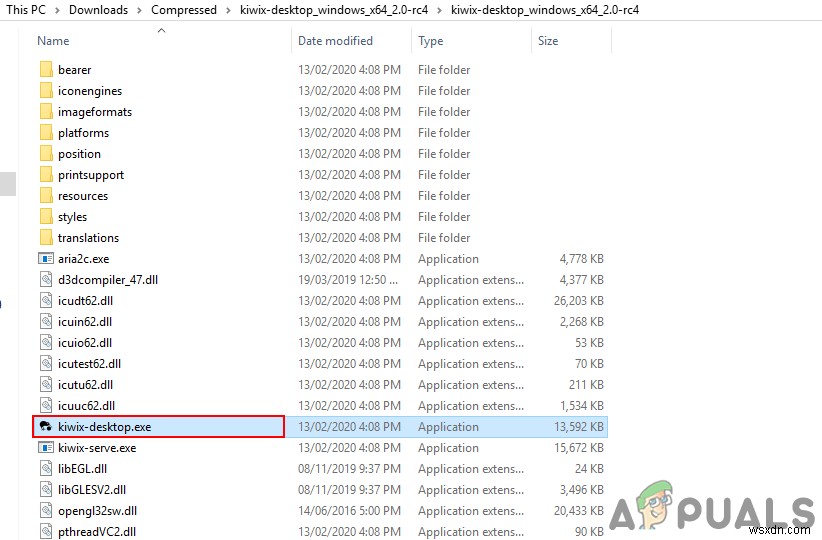Select the bearer folder icon
822x540 pixels.
tap(46, 70)
